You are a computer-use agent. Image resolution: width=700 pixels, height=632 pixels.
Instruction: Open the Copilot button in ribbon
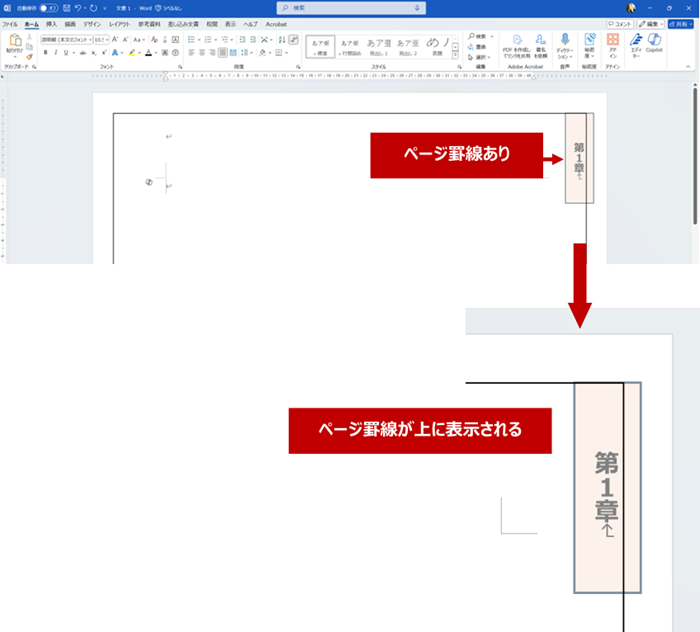pyautogui.click(x=654, y=42)
